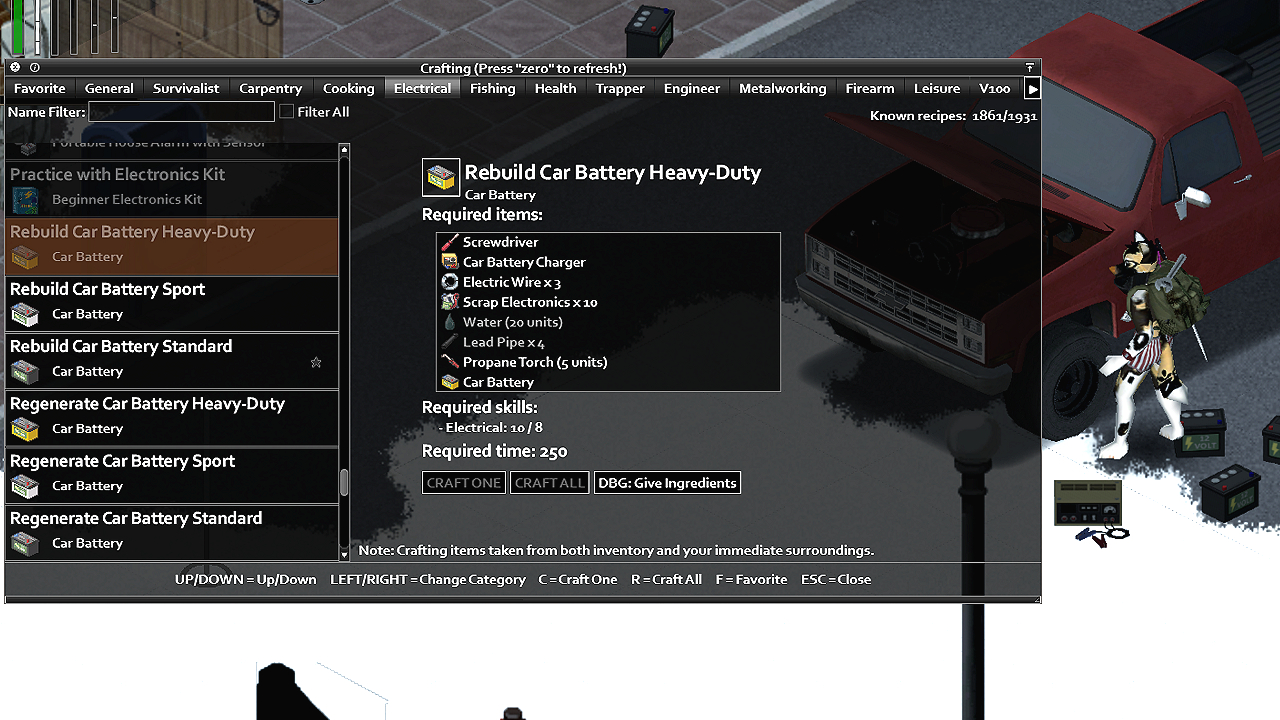The height and width of the screenshot is (720, 1280).
Task: Click the pin icon in crafting window title bar
Action: 1030,68
